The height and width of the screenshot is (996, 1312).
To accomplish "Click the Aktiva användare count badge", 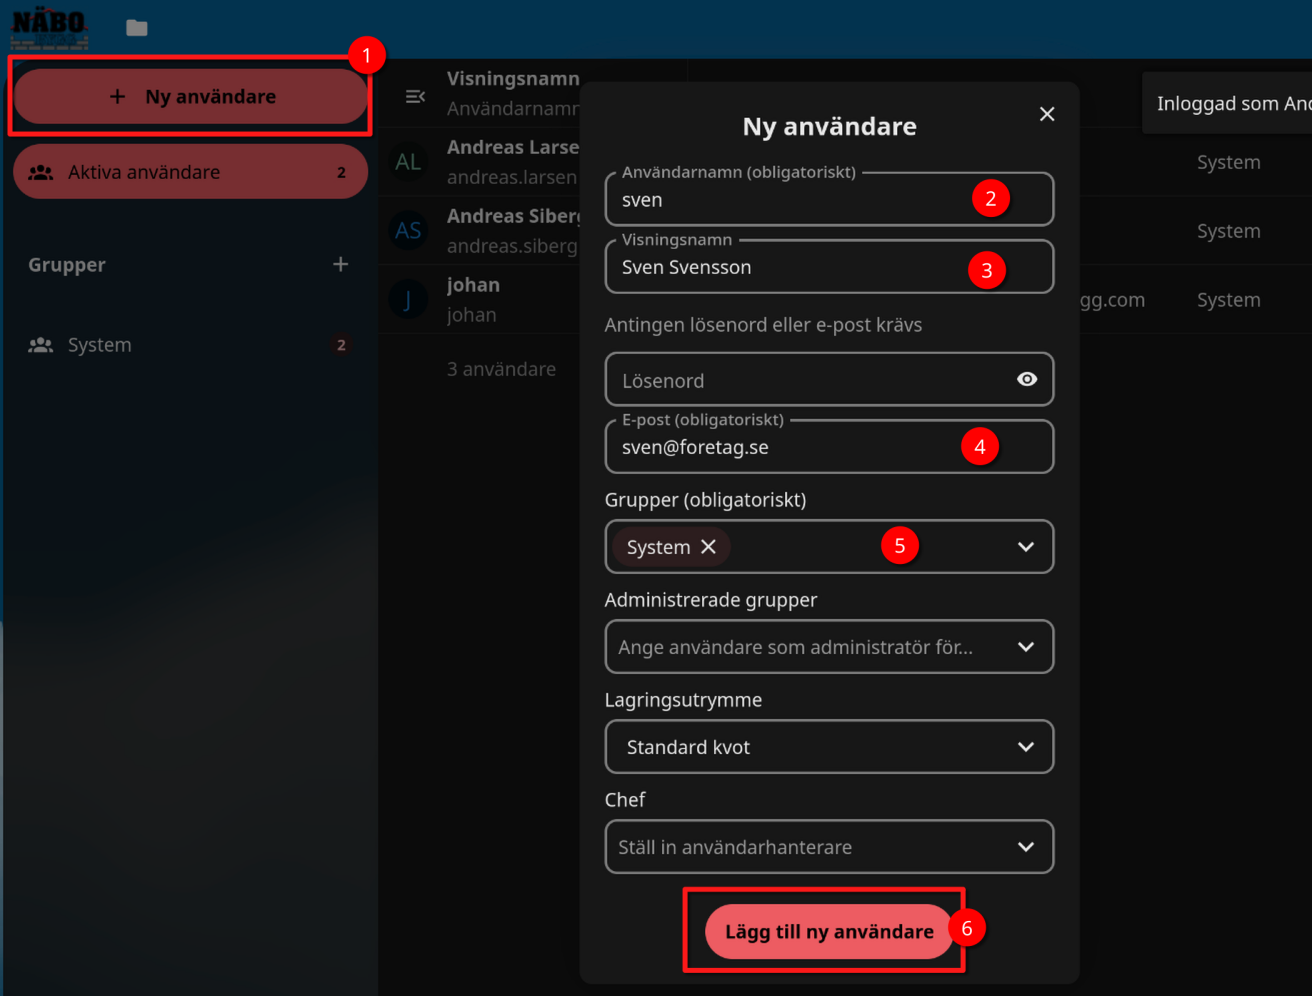I will [x=341, y=172].
